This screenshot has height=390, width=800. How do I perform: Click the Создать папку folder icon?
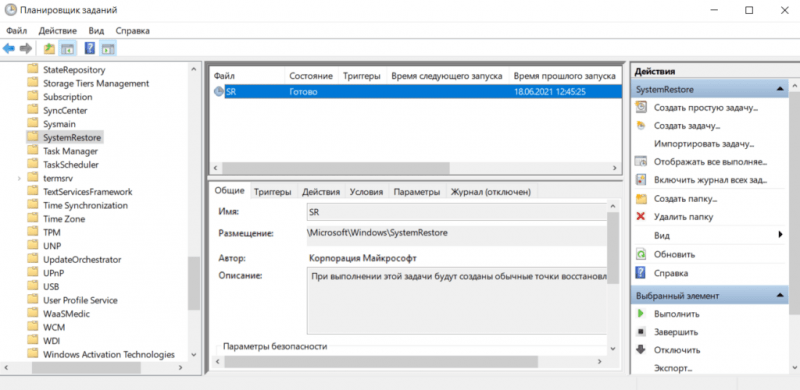click(x=640, y=199)
